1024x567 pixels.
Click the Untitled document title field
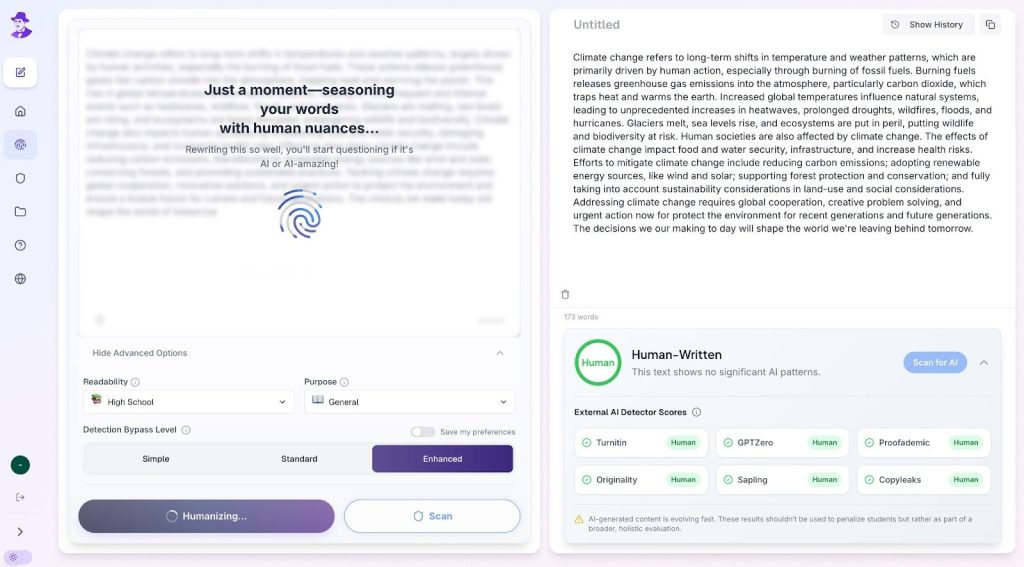(x=597, y=25)
